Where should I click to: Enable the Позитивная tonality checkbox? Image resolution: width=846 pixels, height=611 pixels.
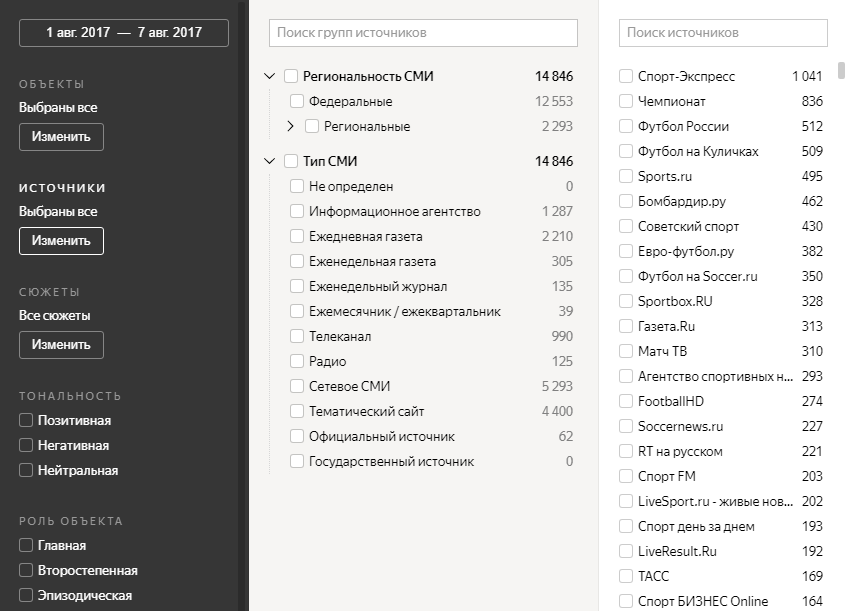(x=26, y=420)
